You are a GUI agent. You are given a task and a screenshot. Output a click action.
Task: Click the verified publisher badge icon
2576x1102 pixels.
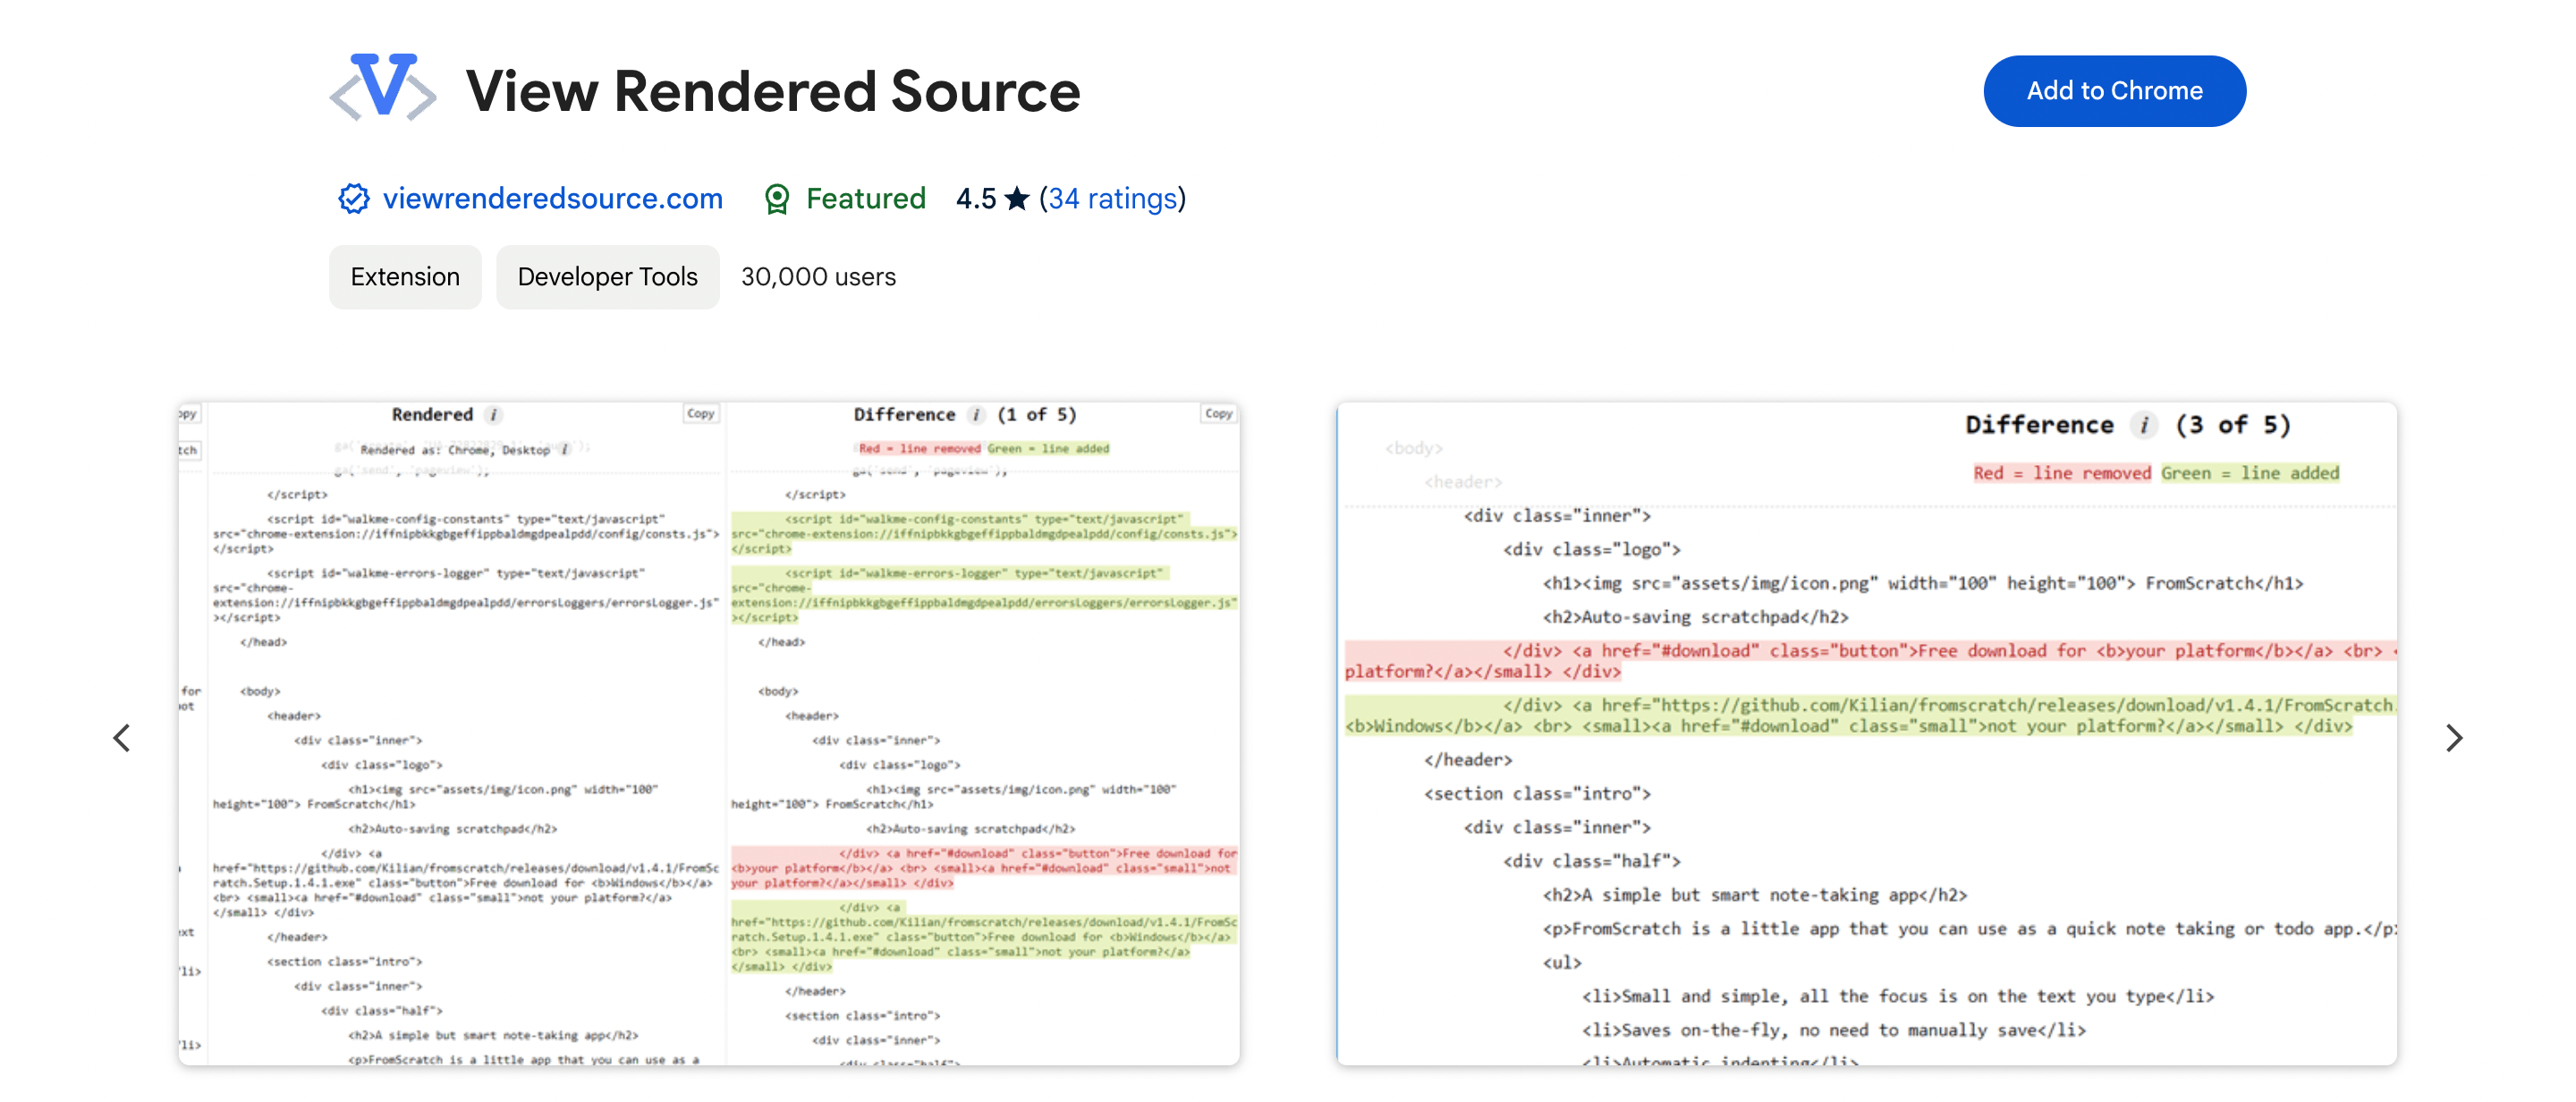pyautogui.click(x=353, y=198)
